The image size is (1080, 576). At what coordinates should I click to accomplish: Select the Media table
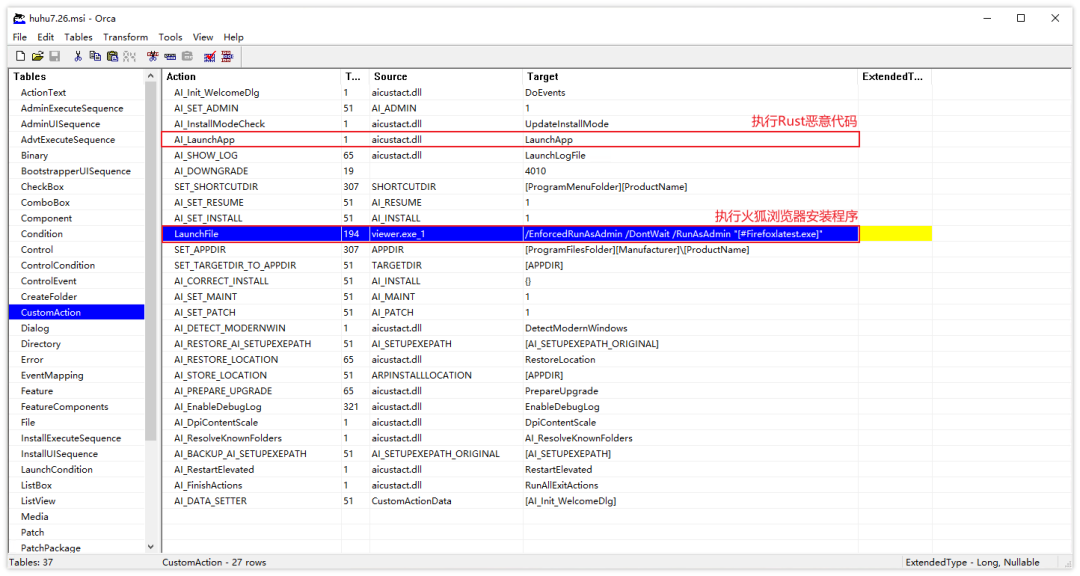[34, 517]
